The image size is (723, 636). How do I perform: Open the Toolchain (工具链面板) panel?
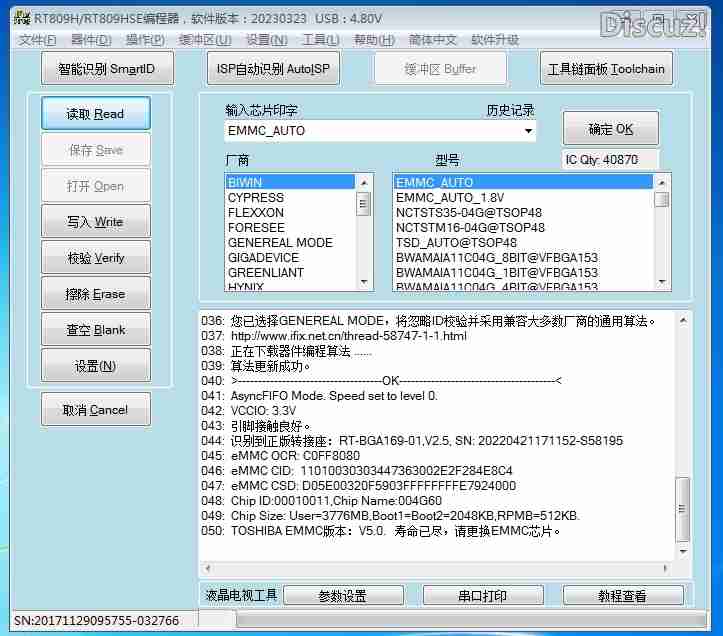(x=606, y=69)
